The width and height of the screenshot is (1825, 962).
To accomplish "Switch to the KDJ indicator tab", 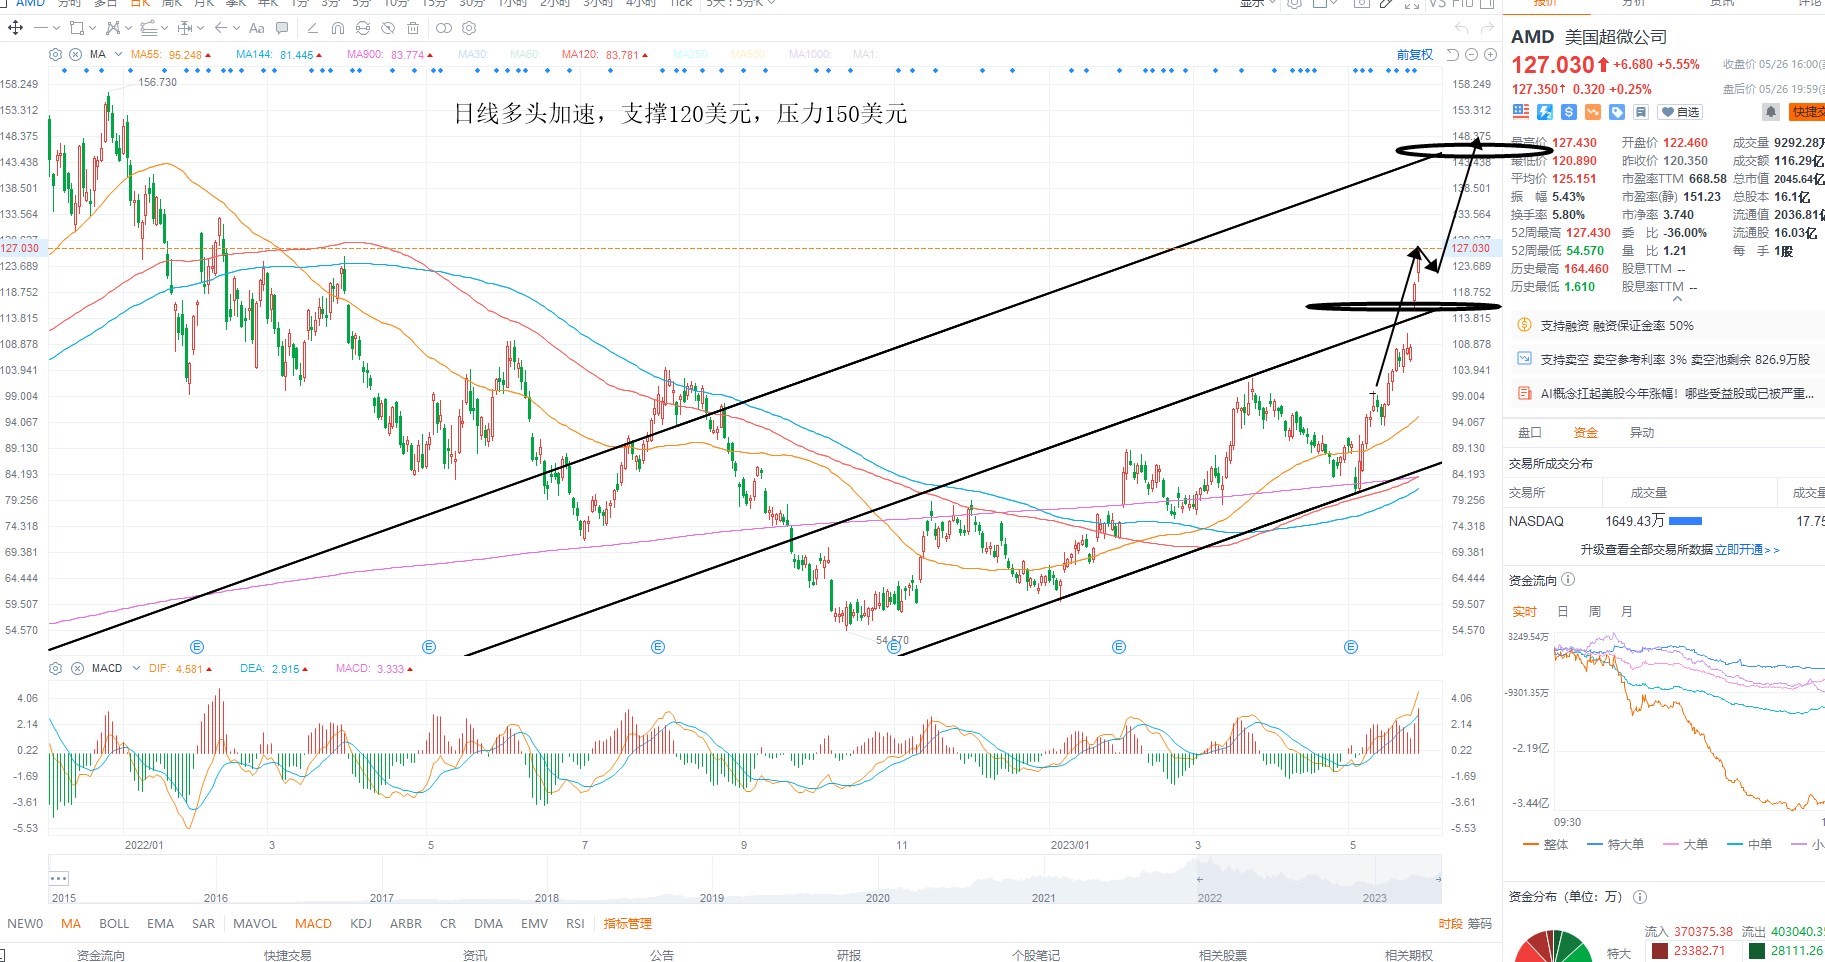I will 361,924.
